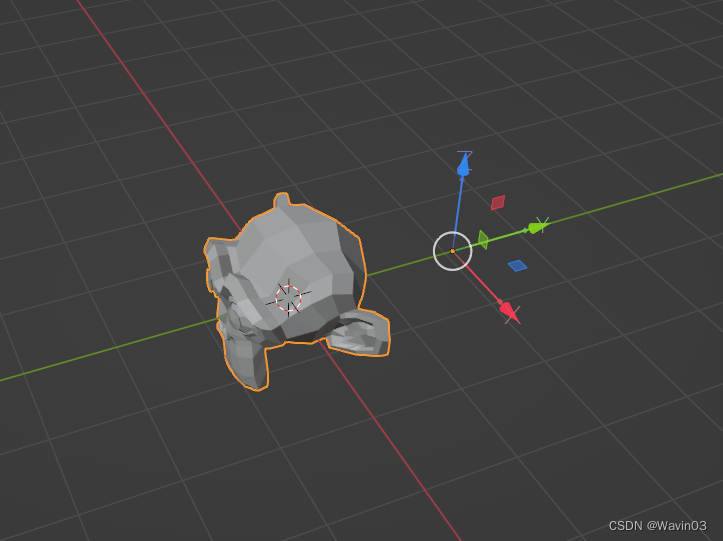Click the red YZ-plane gizmo square
The width and height of the screenshot is (723, 541).
coord(498,202)
